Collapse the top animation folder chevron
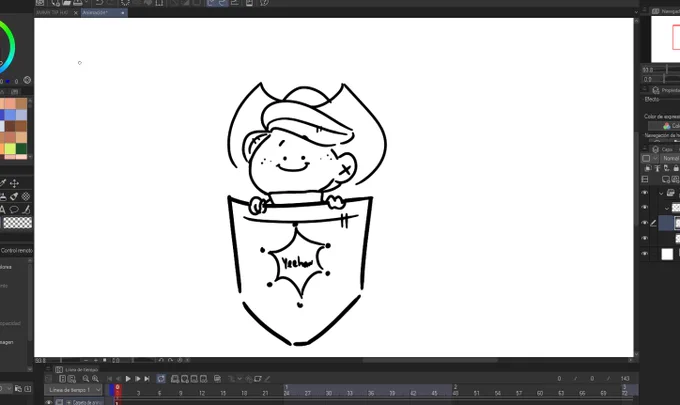 click(661, 193)
